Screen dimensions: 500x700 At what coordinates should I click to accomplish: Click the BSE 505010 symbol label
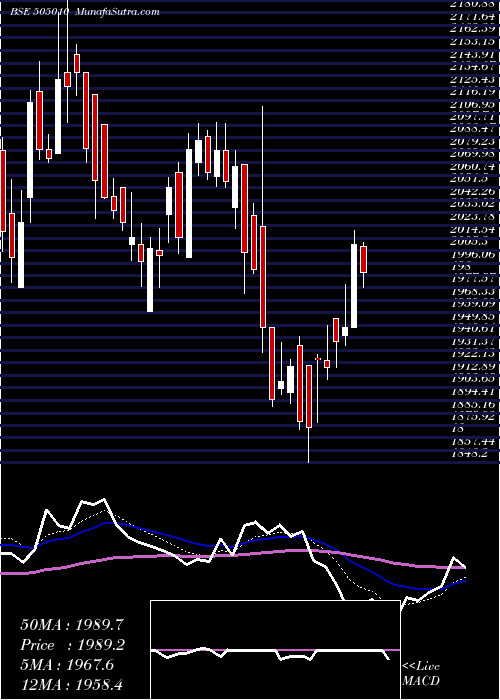point(39,12)
